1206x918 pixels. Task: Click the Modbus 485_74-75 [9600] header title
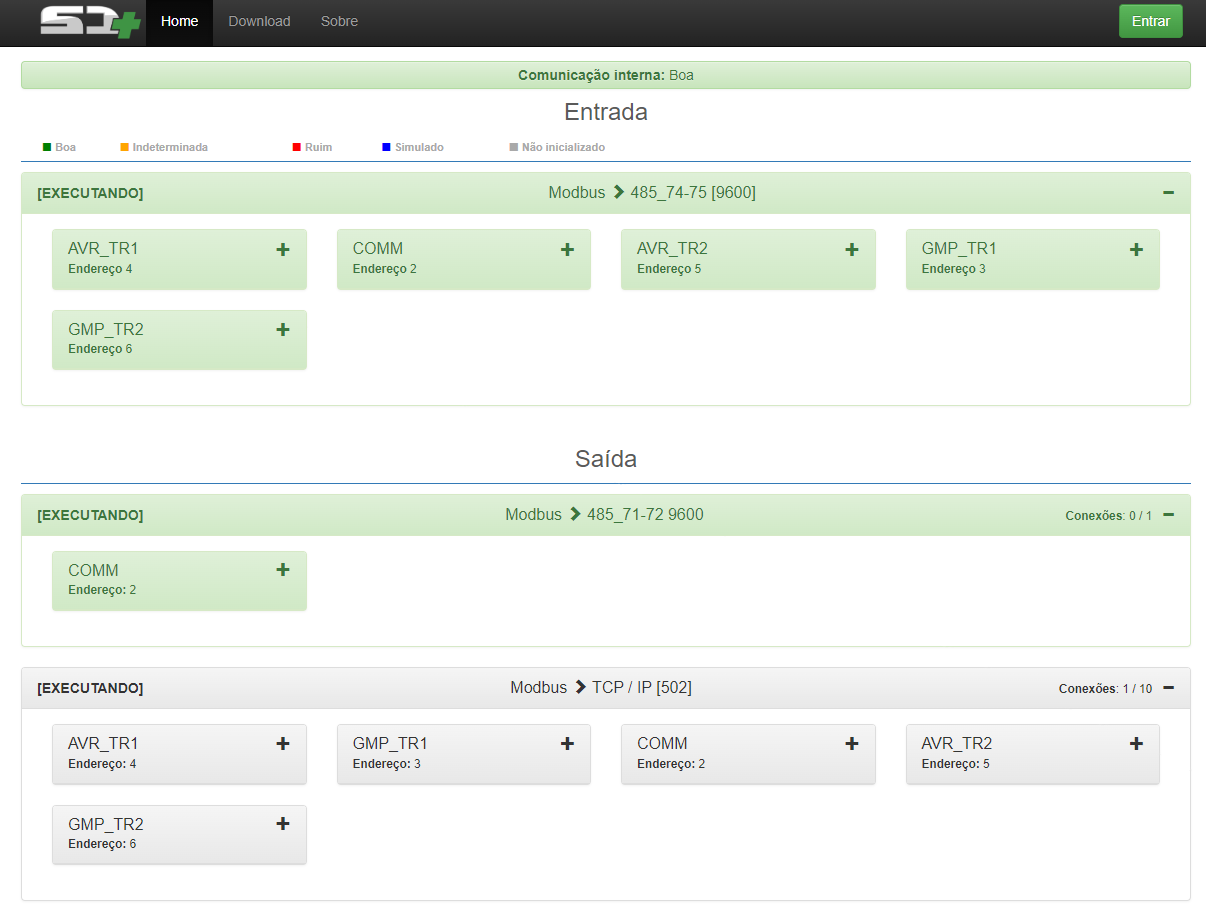coord(652,192)
